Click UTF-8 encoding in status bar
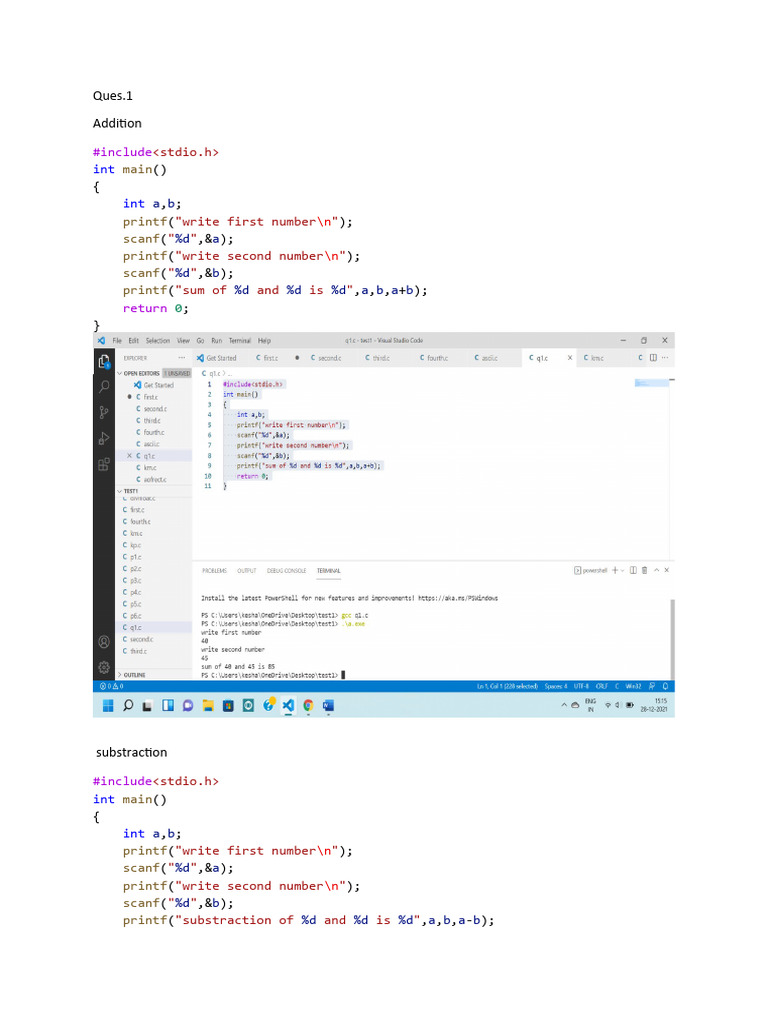This screenshot has height=1024, width=768. [579, 687]
